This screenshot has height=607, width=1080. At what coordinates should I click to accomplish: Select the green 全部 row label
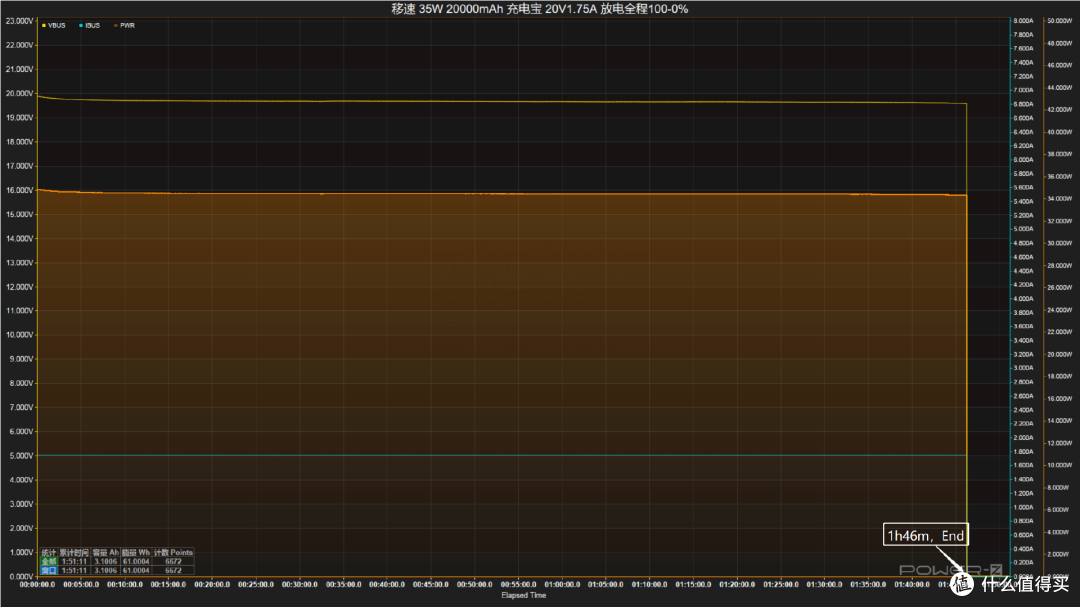click(48, 562)
